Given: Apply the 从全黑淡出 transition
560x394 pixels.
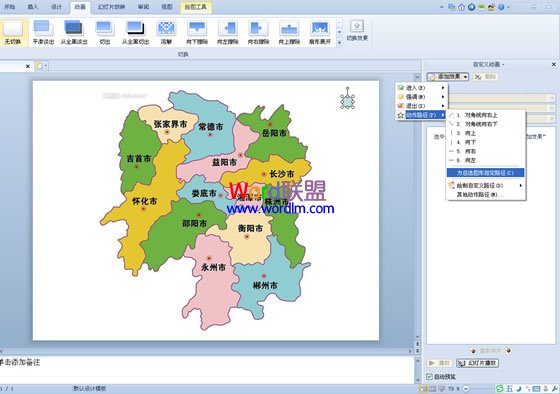Looking at the screenshot, I should (74, 33).
